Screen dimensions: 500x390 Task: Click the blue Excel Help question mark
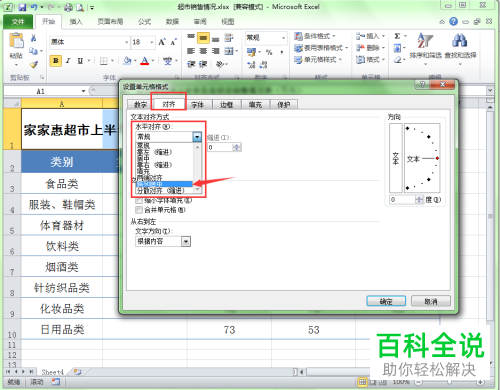click(x=453, y=22)
